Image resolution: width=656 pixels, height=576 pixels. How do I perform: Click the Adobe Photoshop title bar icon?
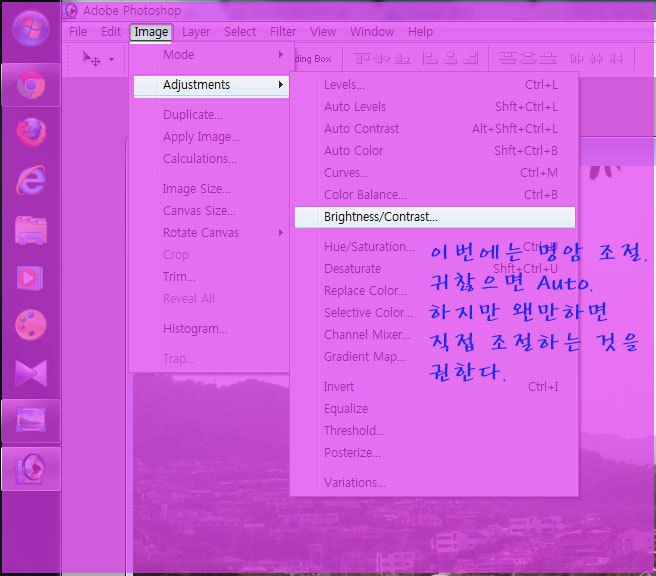coord(71,10)
